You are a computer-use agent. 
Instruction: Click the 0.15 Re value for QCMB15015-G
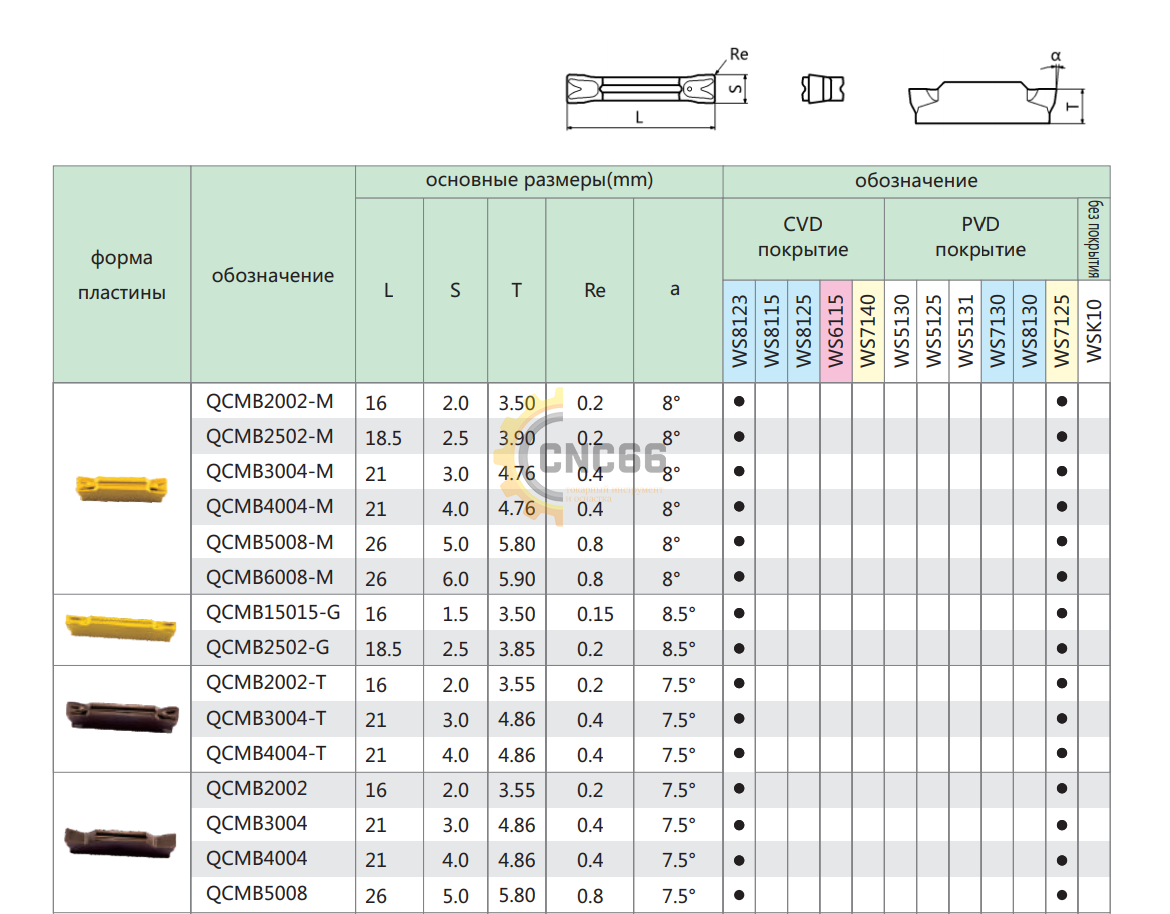(x=595, y=614)
